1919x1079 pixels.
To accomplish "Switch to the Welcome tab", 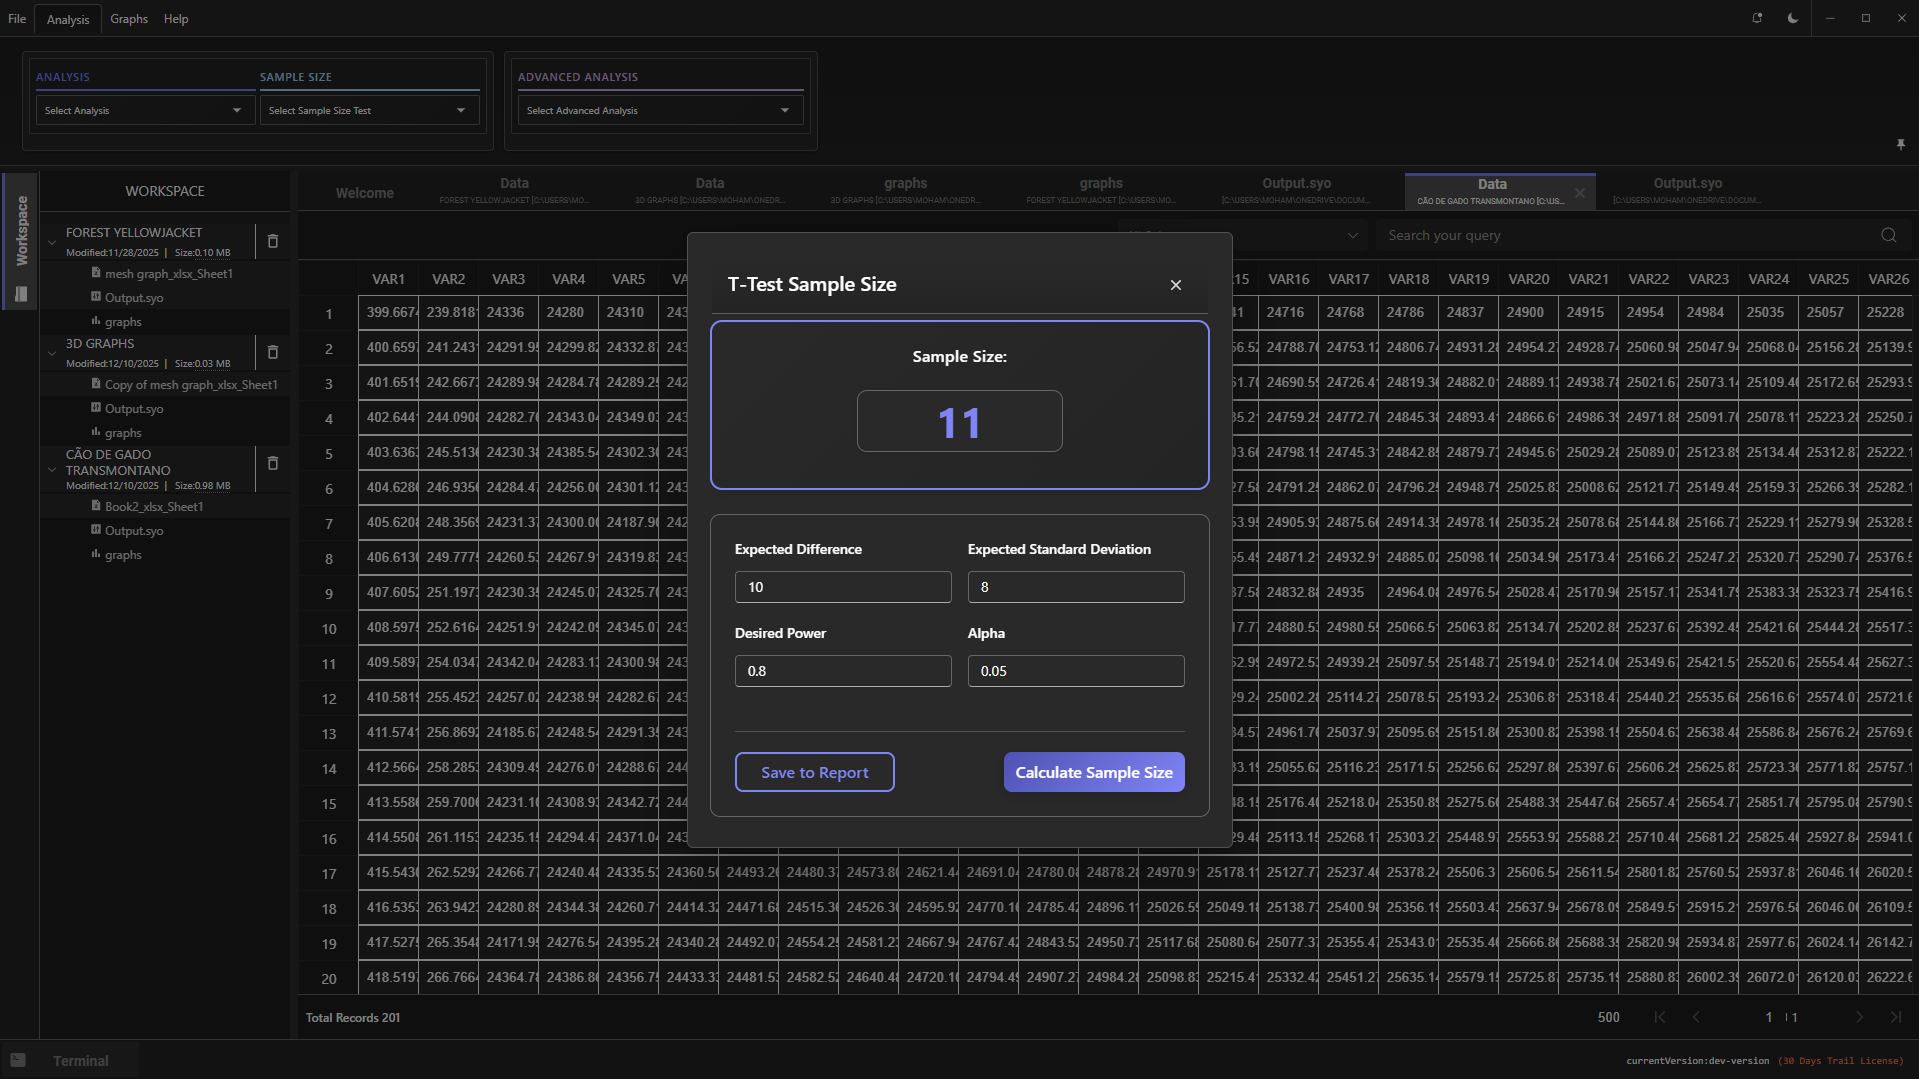I will click(x=364, y=193).
